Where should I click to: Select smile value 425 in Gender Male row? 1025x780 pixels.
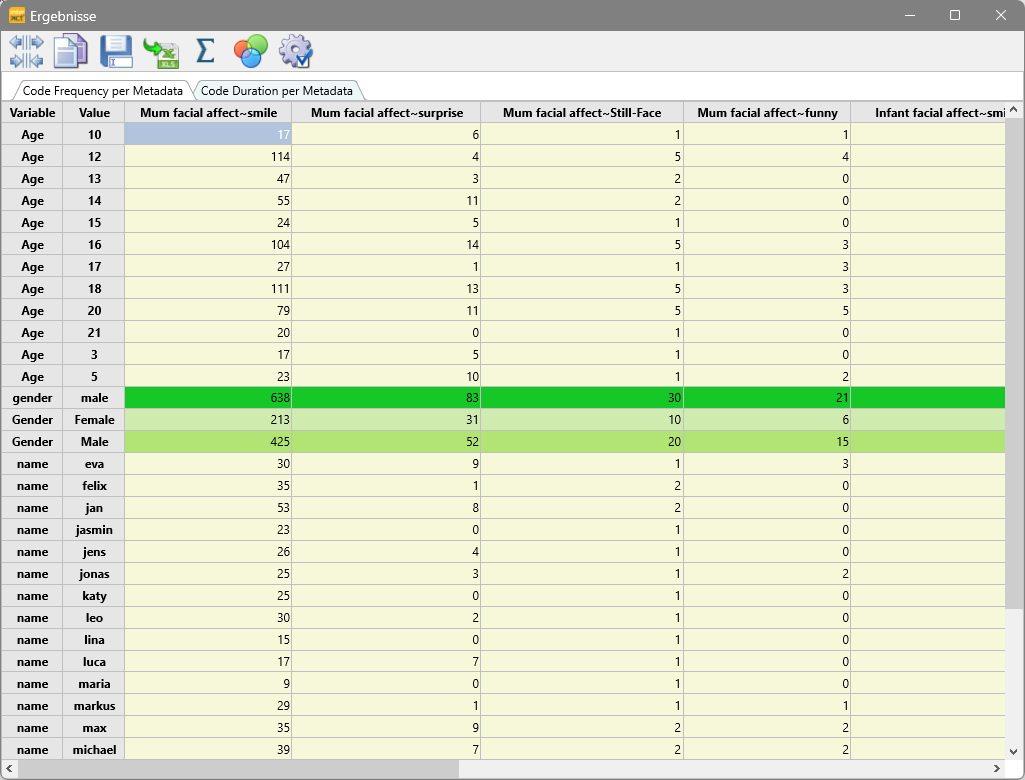(x=208, y=442)
